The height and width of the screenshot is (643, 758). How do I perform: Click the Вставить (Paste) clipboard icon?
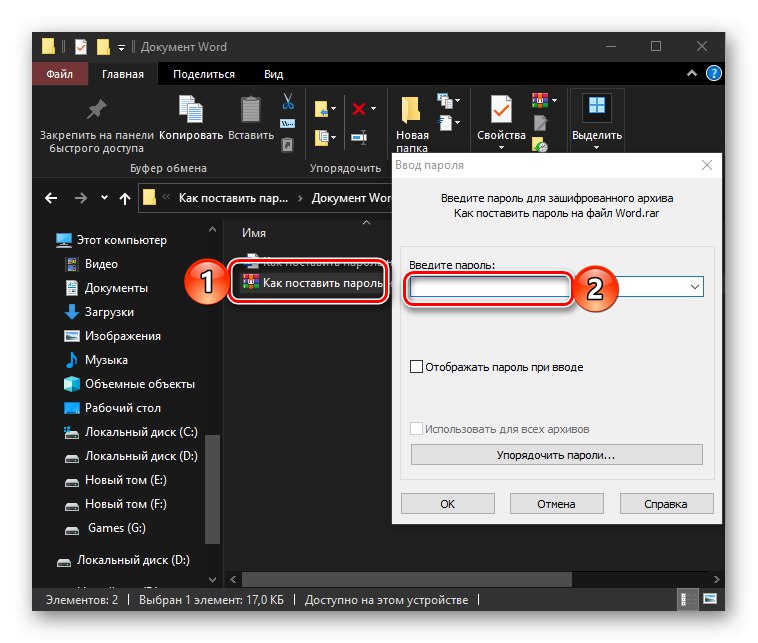tap(250, 109)
